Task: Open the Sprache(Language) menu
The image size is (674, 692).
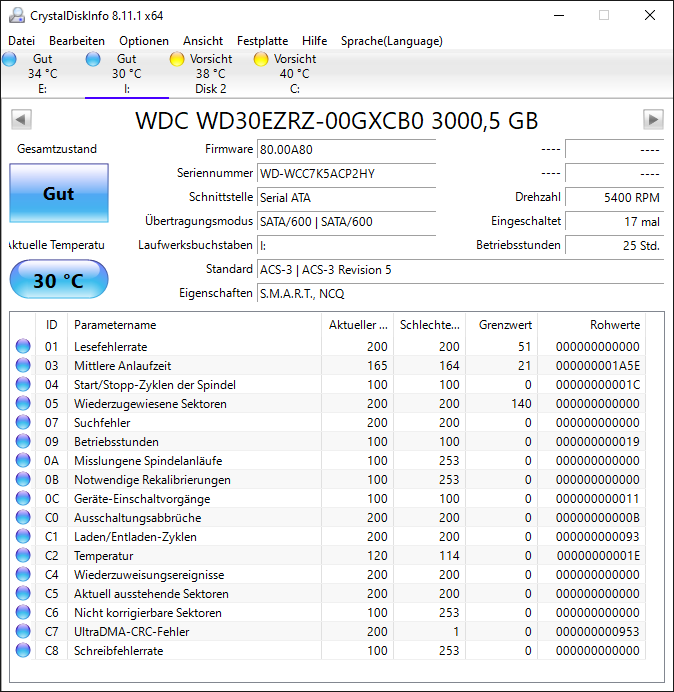Action: click(x=392, y=41)
